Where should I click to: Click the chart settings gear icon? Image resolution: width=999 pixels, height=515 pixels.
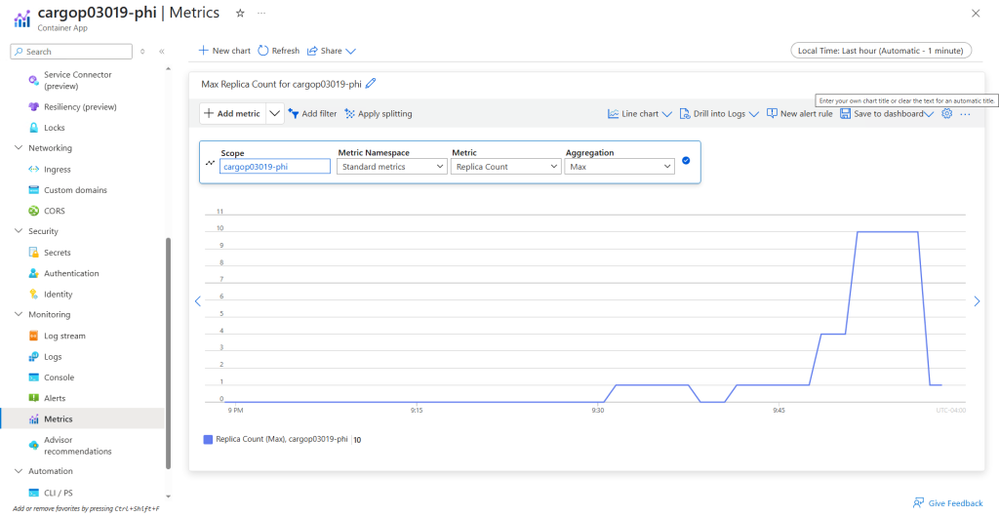947,114
